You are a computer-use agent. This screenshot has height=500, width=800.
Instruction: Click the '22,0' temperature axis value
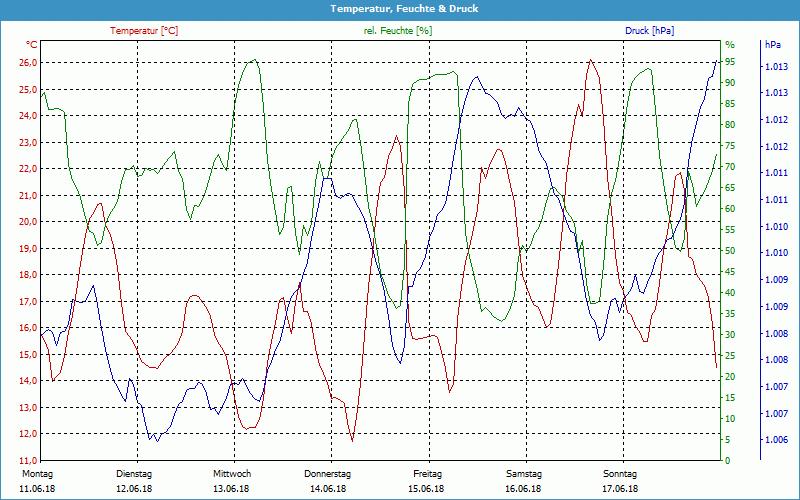tap(28, 169)
